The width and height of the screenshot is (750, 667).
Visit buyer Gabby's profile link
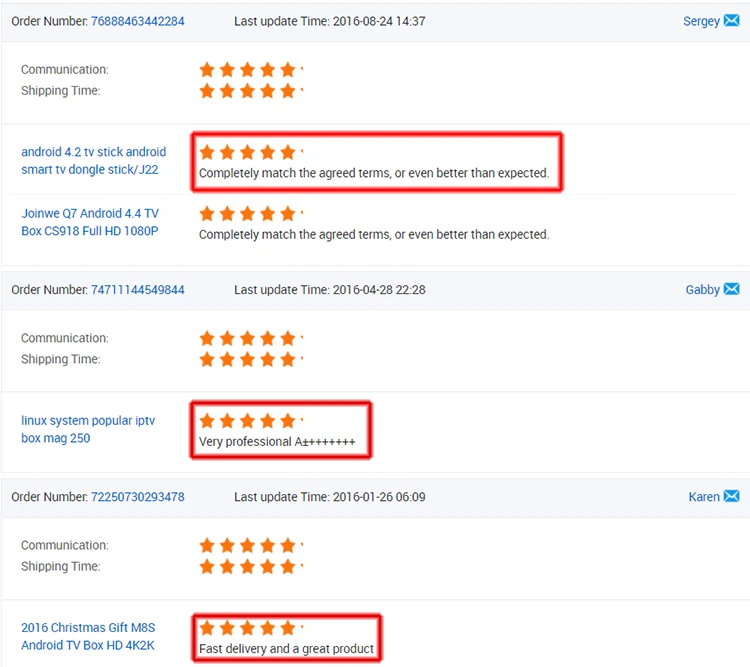[x=703, y=290]
